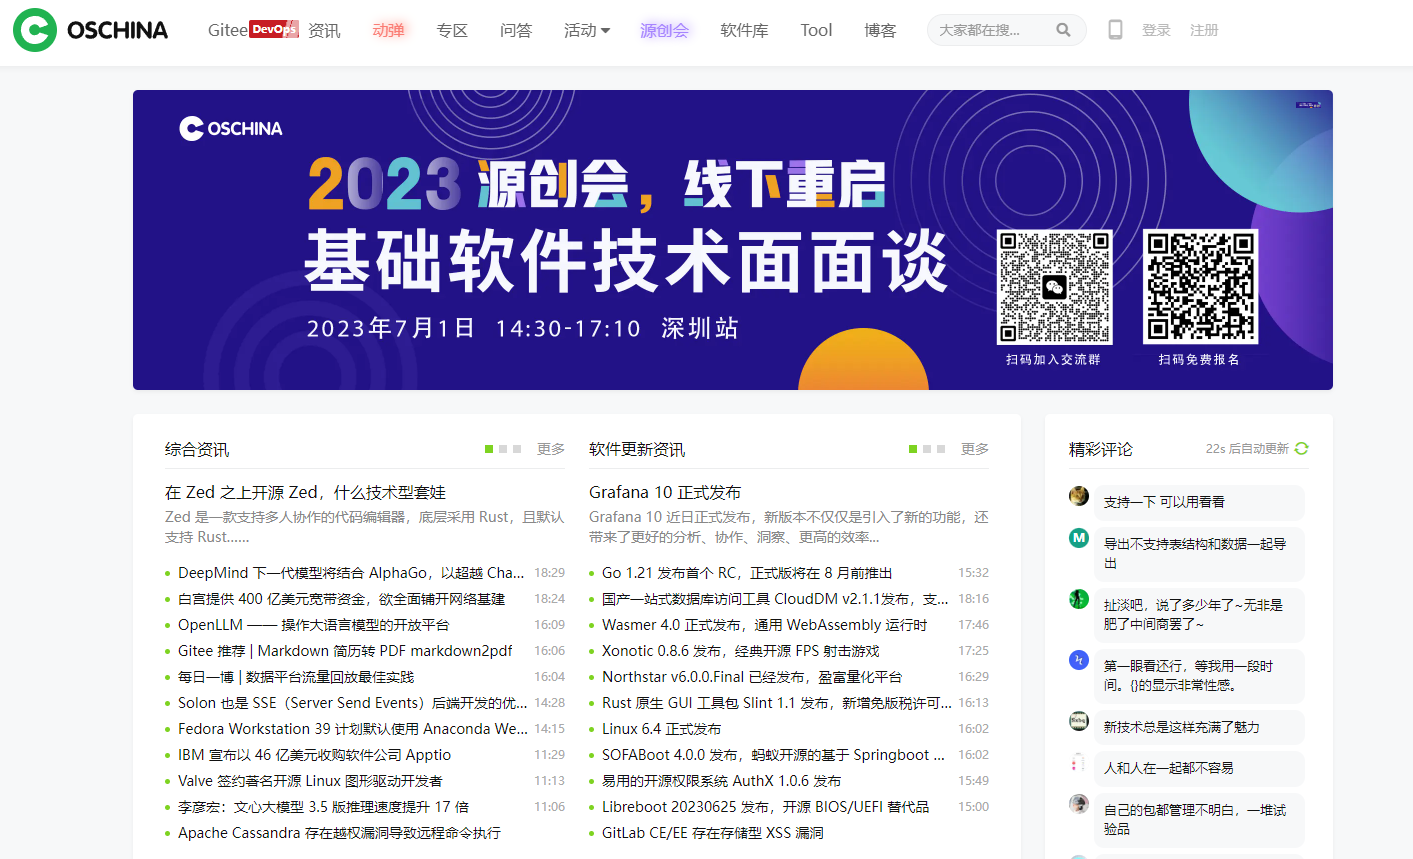The height and width of the screenshot is (859, 1413).
Task: Click the green refresh icon in 精彩评论
Action: [x=1301, y=448]
